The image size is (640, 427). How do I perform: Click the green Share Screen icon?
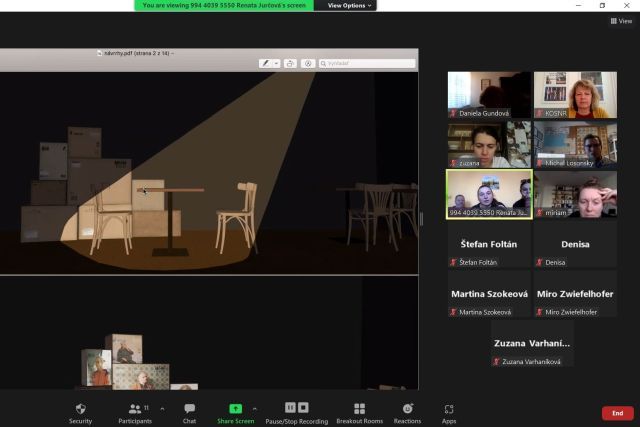[x=235, y=409]
